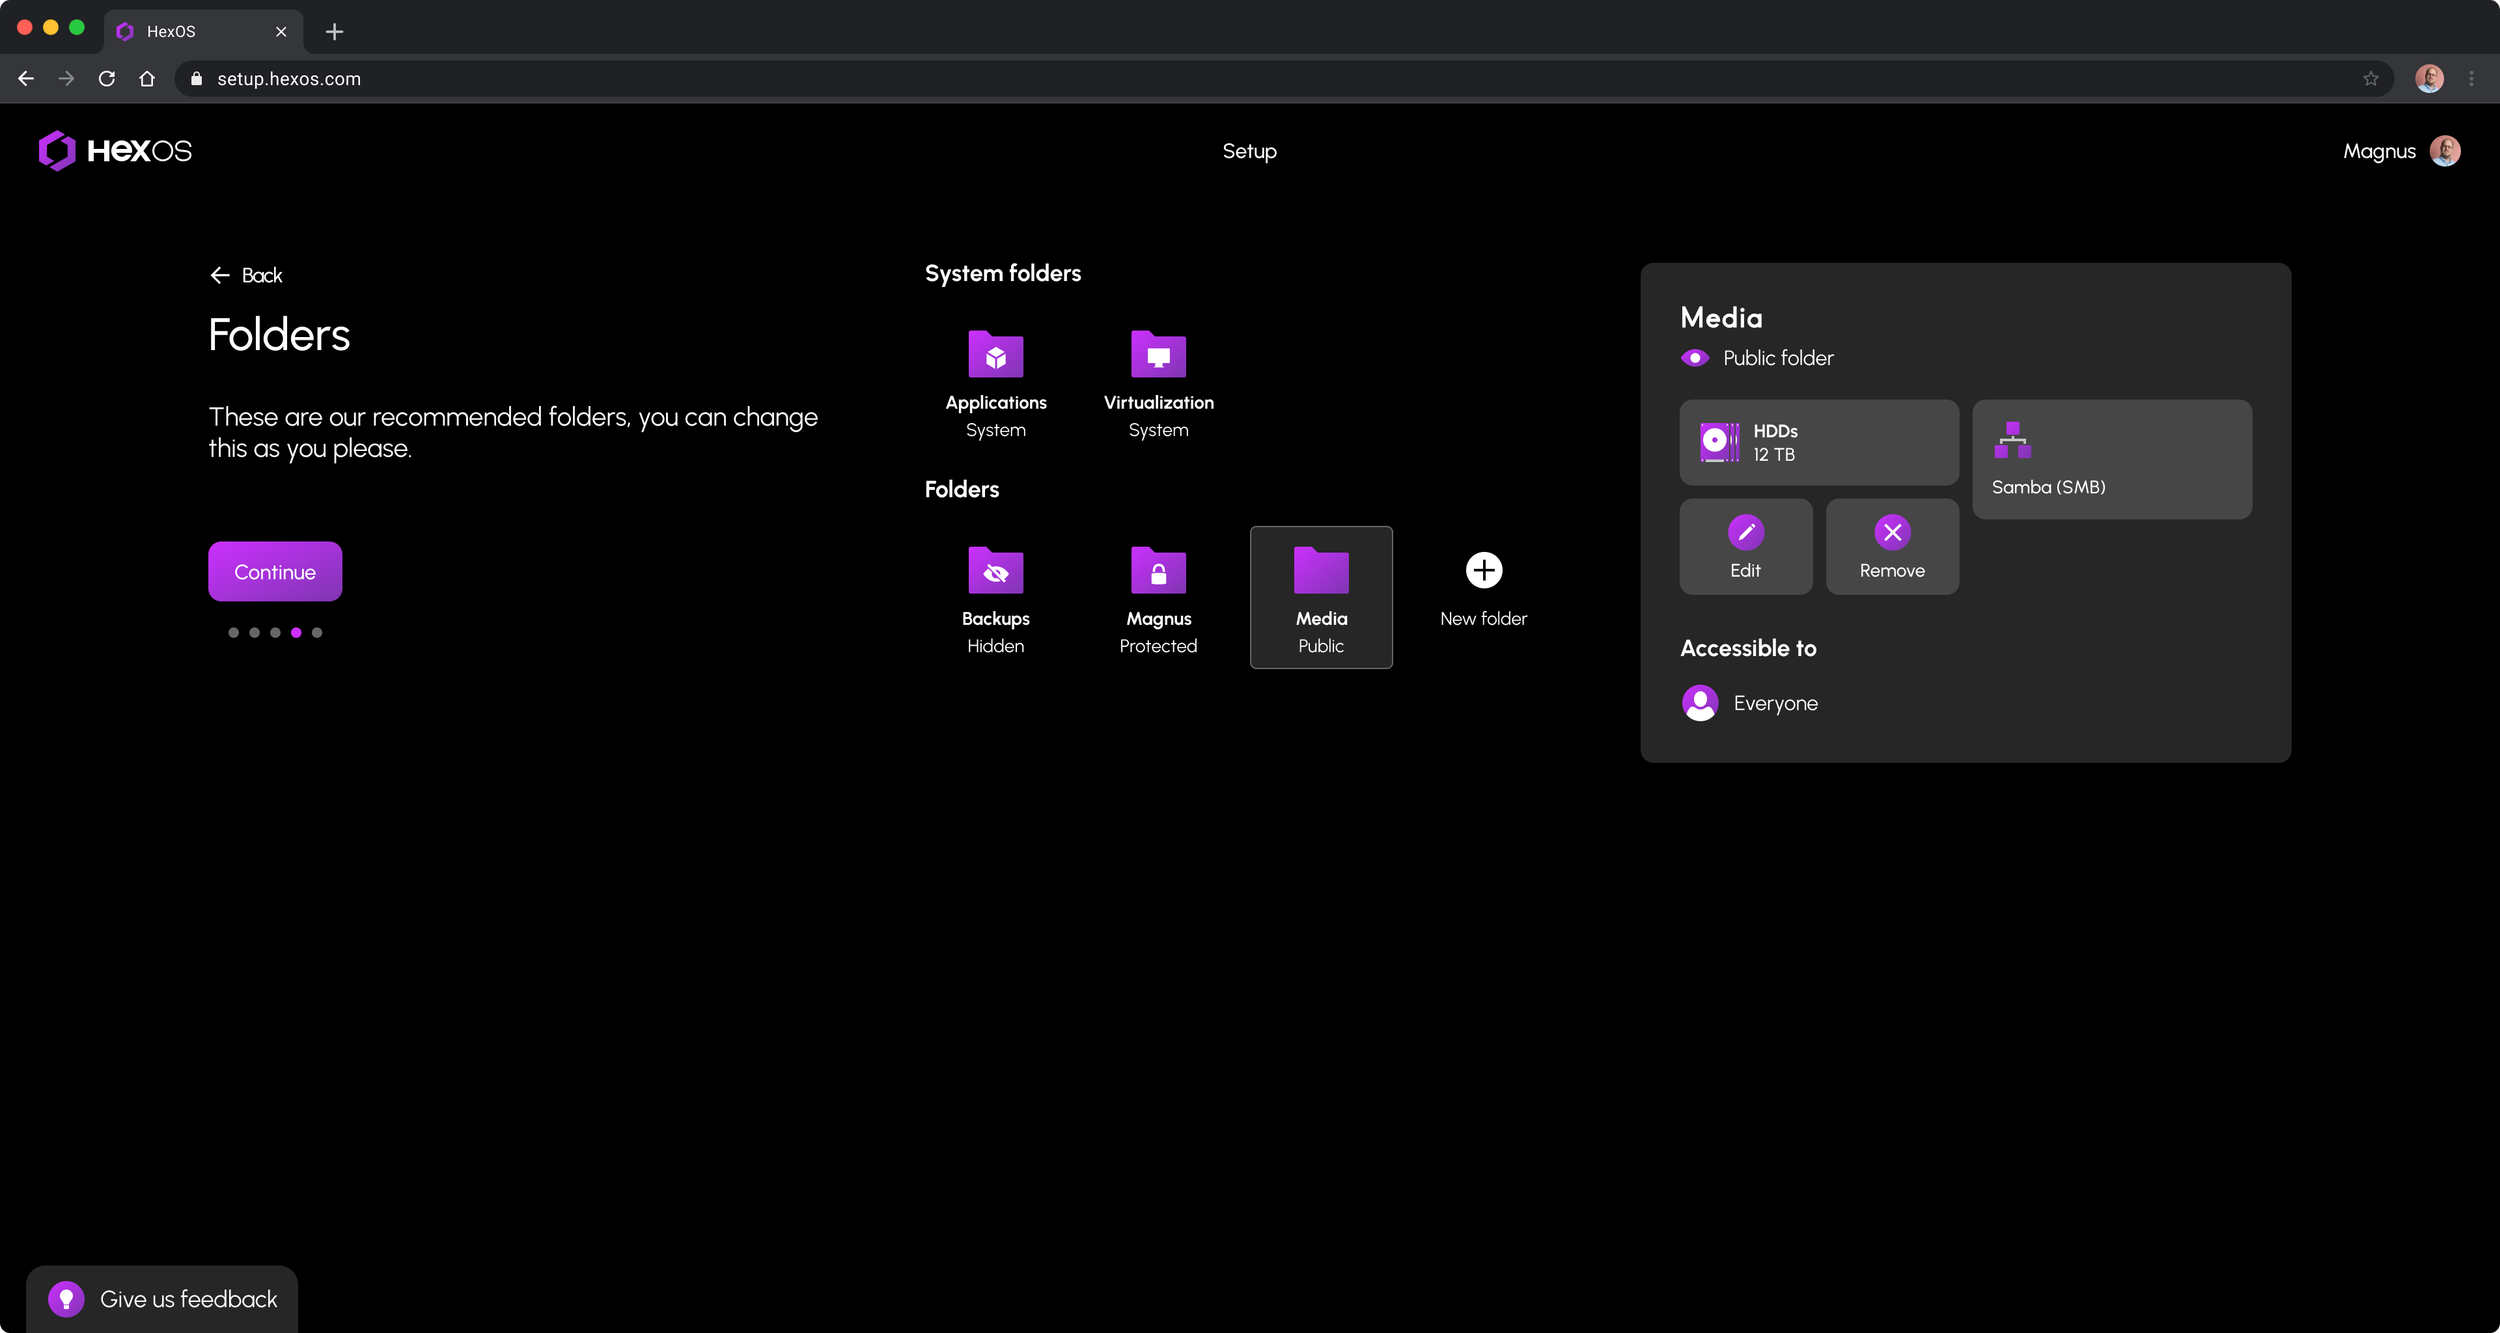Click the last setup progress dot
Screen dimensions: 2500x1333
[x=317, y=633]
